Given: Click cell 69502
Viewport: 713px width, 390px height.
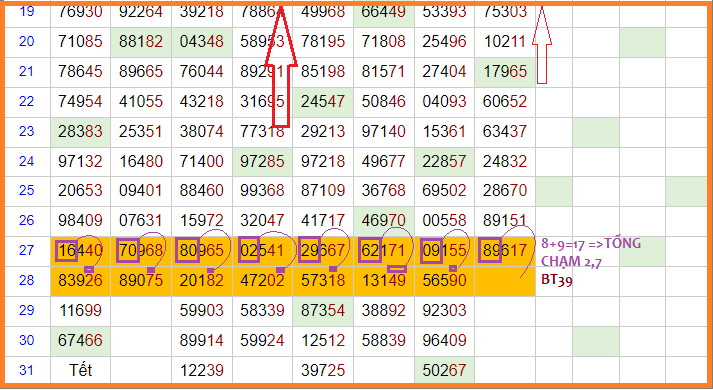Looking at the screenshot, I should [444, 191].
